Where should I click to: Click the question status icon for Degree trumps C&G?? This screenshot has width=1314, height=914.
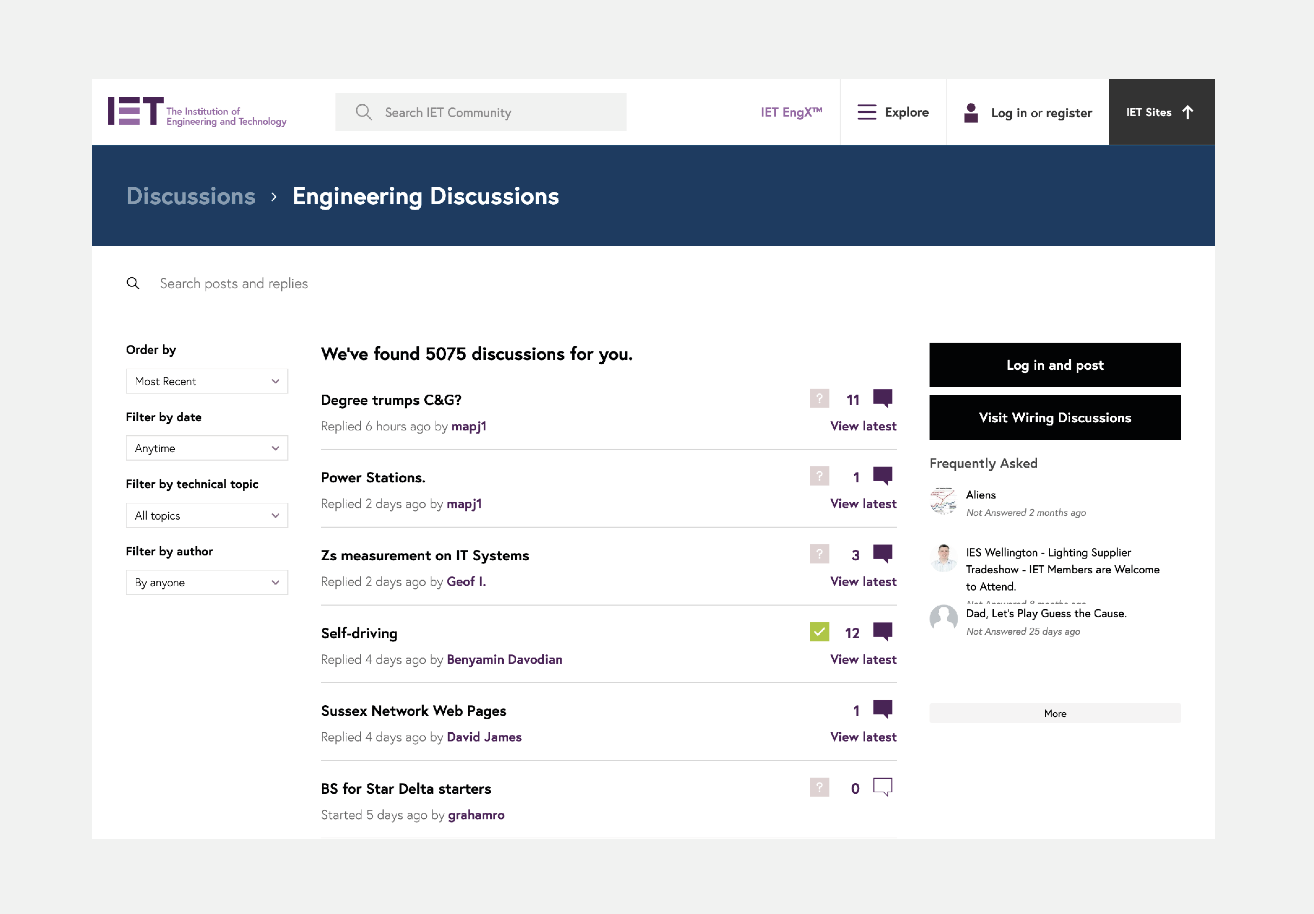click(x=820, y=399)
